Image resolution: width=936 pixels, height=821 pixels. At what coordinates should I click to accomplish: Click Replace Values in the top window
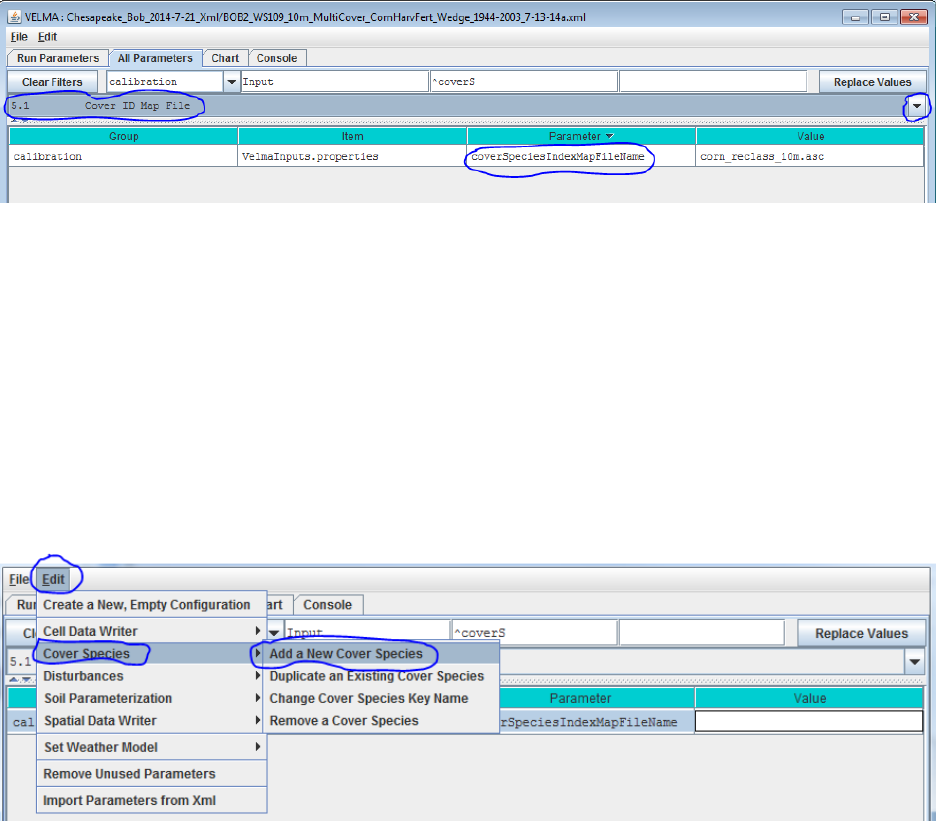[872, 82]
